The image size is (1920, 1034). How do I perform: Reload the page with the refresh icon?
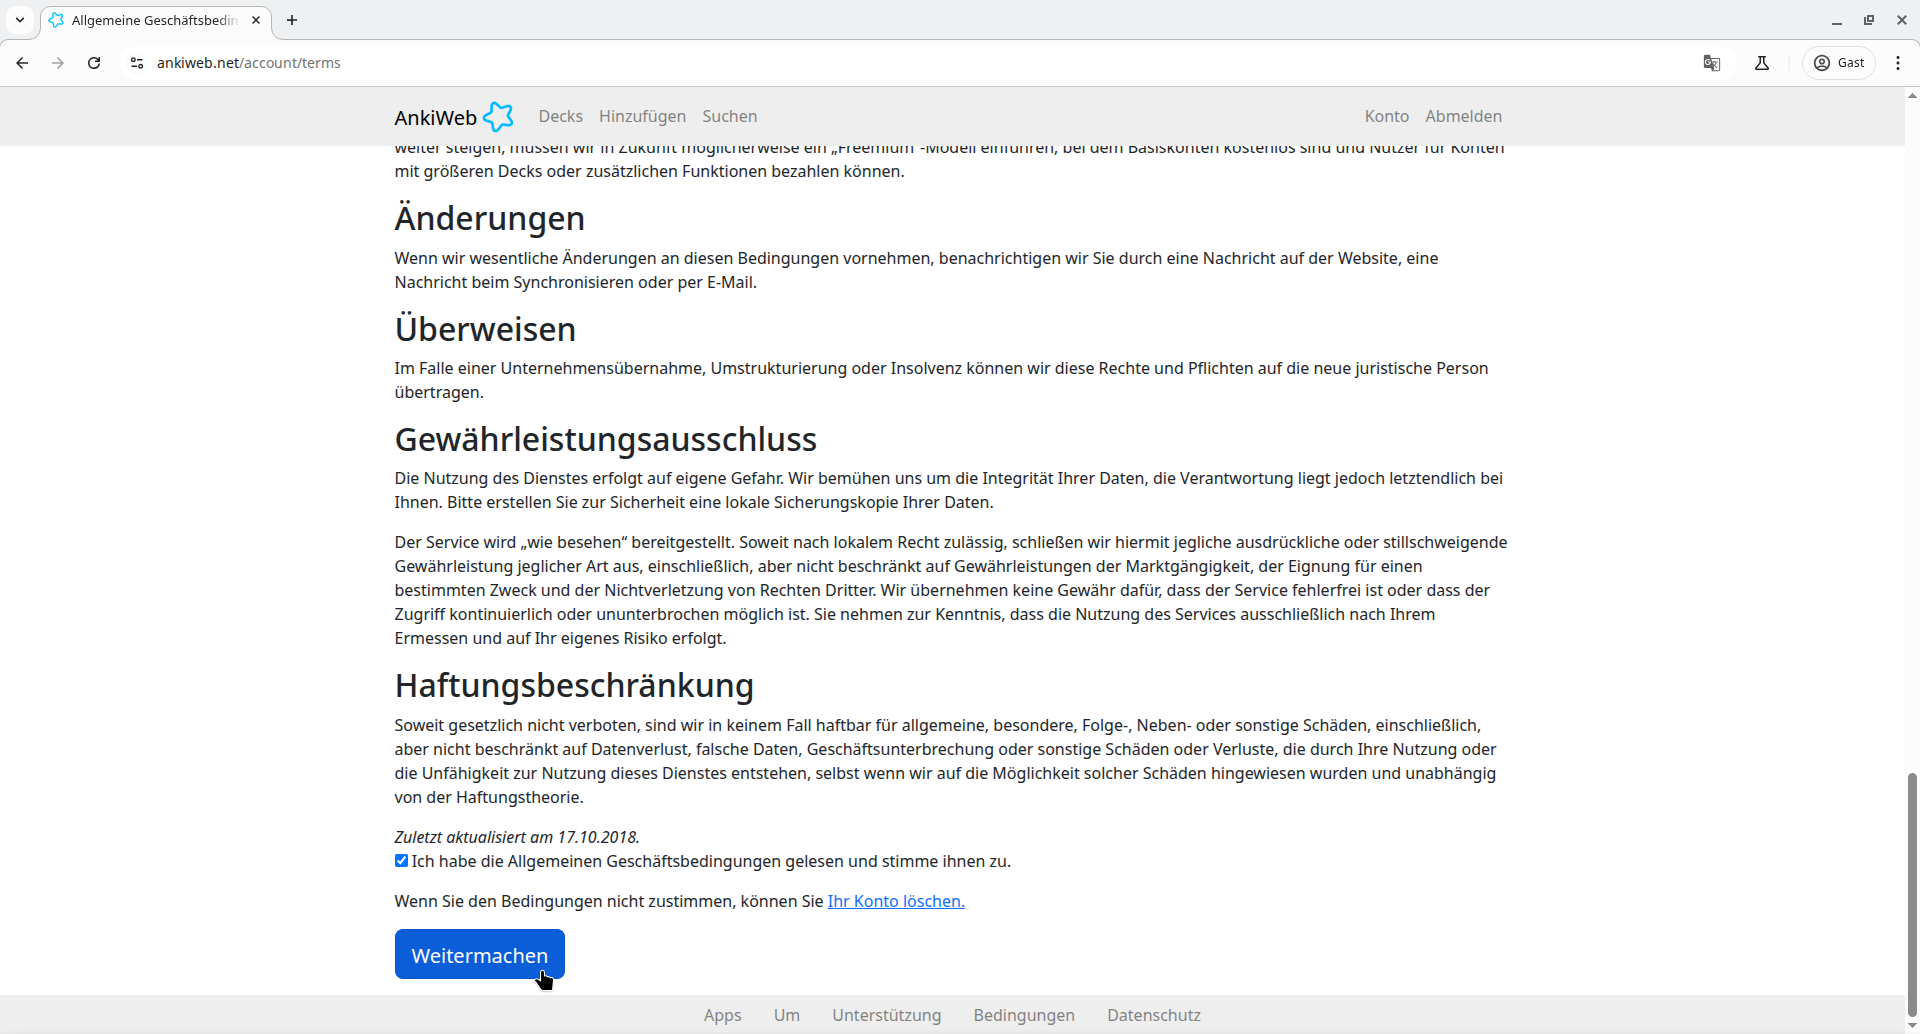94,63
